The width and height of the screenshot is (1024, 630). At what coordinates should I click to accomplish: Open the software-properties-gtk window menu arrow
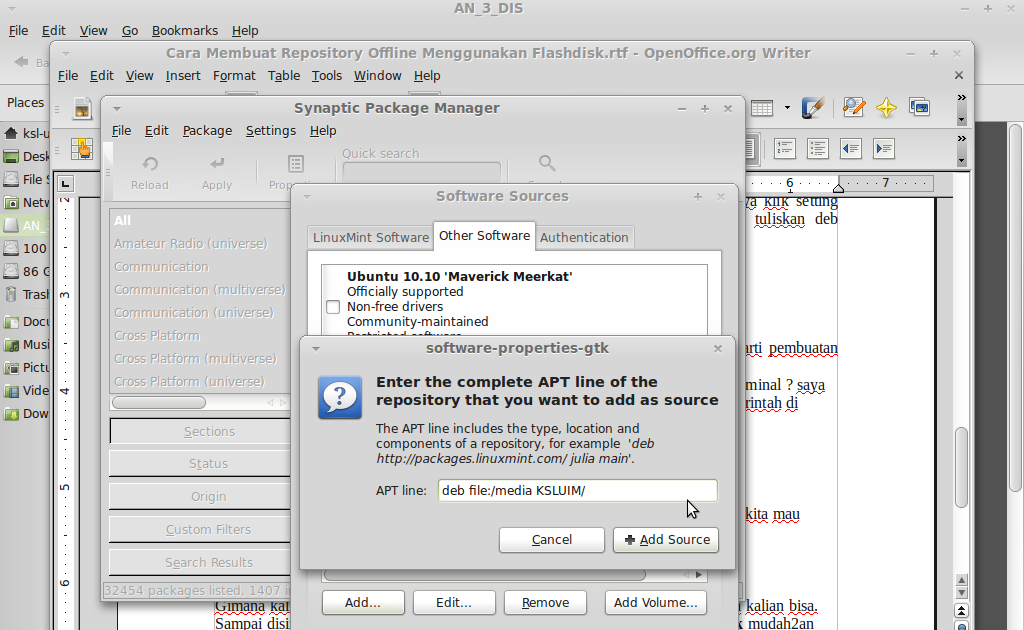[x=316, y=349]
